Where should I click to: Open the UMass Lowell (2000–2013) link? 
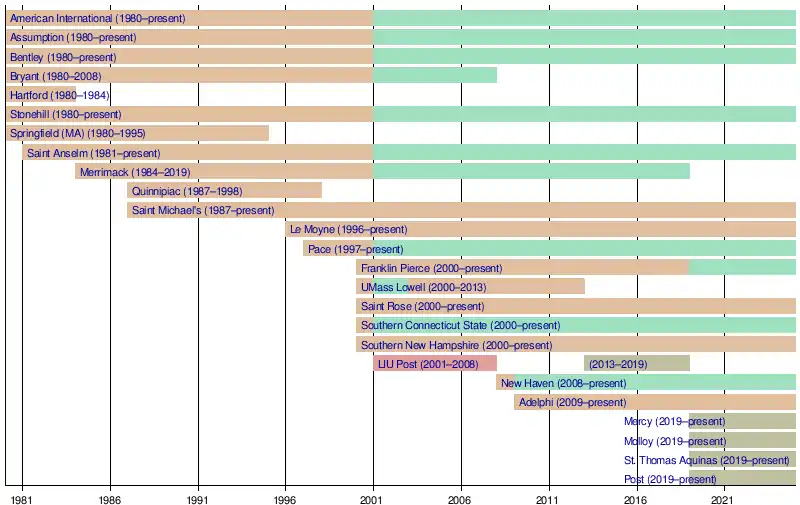423,287
